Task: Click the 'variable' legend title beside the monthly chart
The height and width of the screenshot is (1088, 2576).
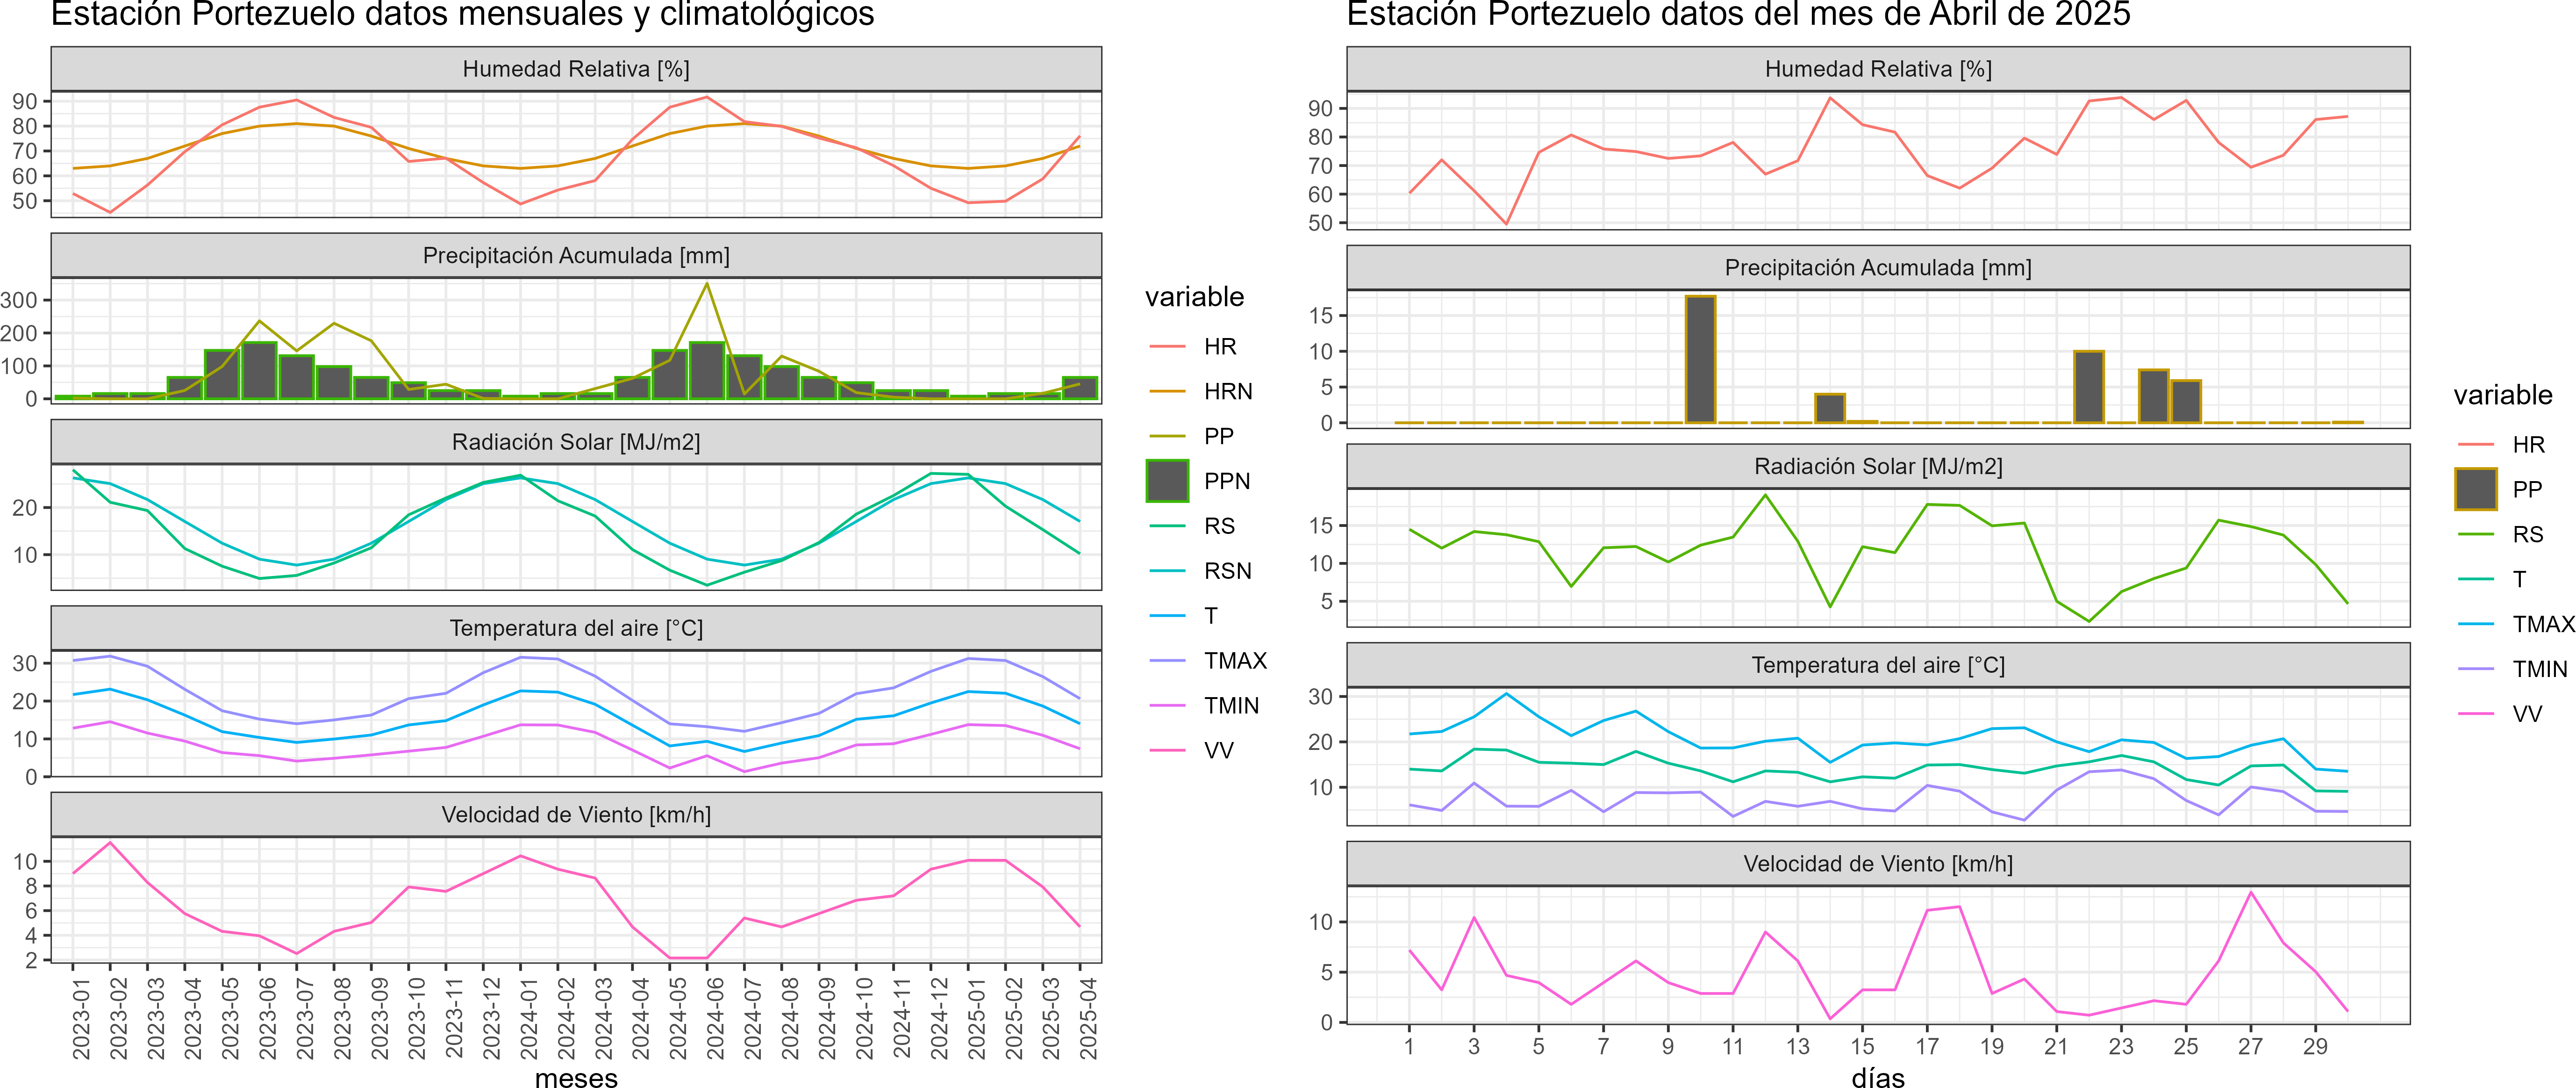Action: pyautogui.click(x=1194, y=297)
